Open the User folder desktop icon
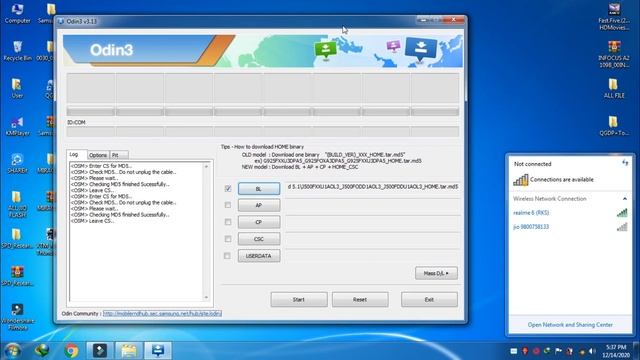 pos(17,88)
